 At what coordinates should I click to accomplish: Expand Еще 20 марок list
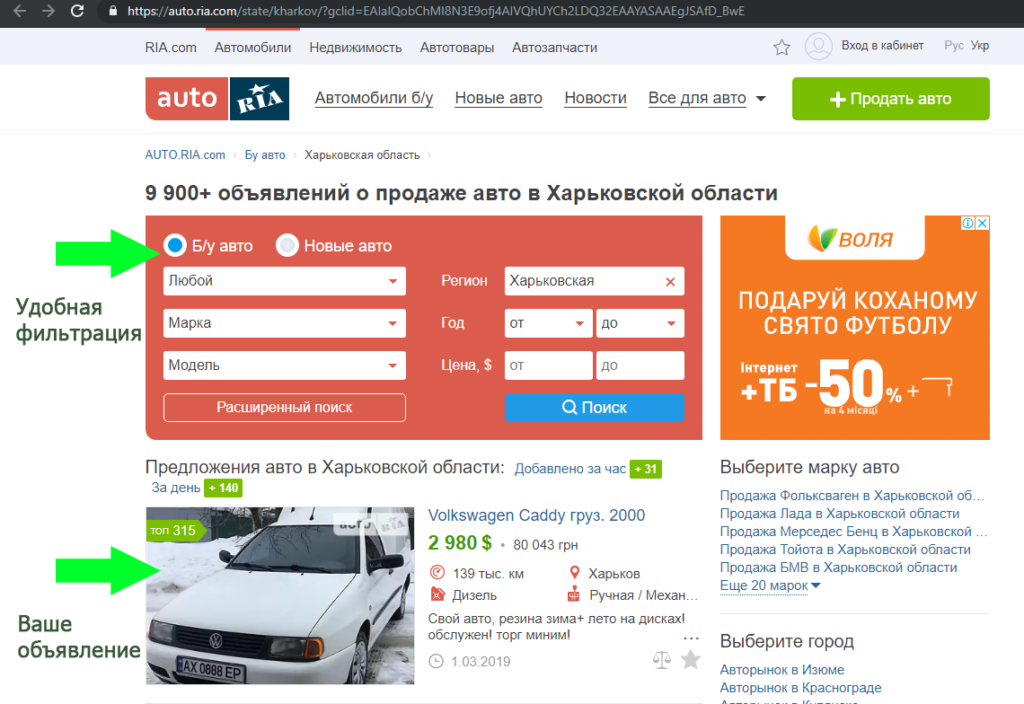coord(769,585)
